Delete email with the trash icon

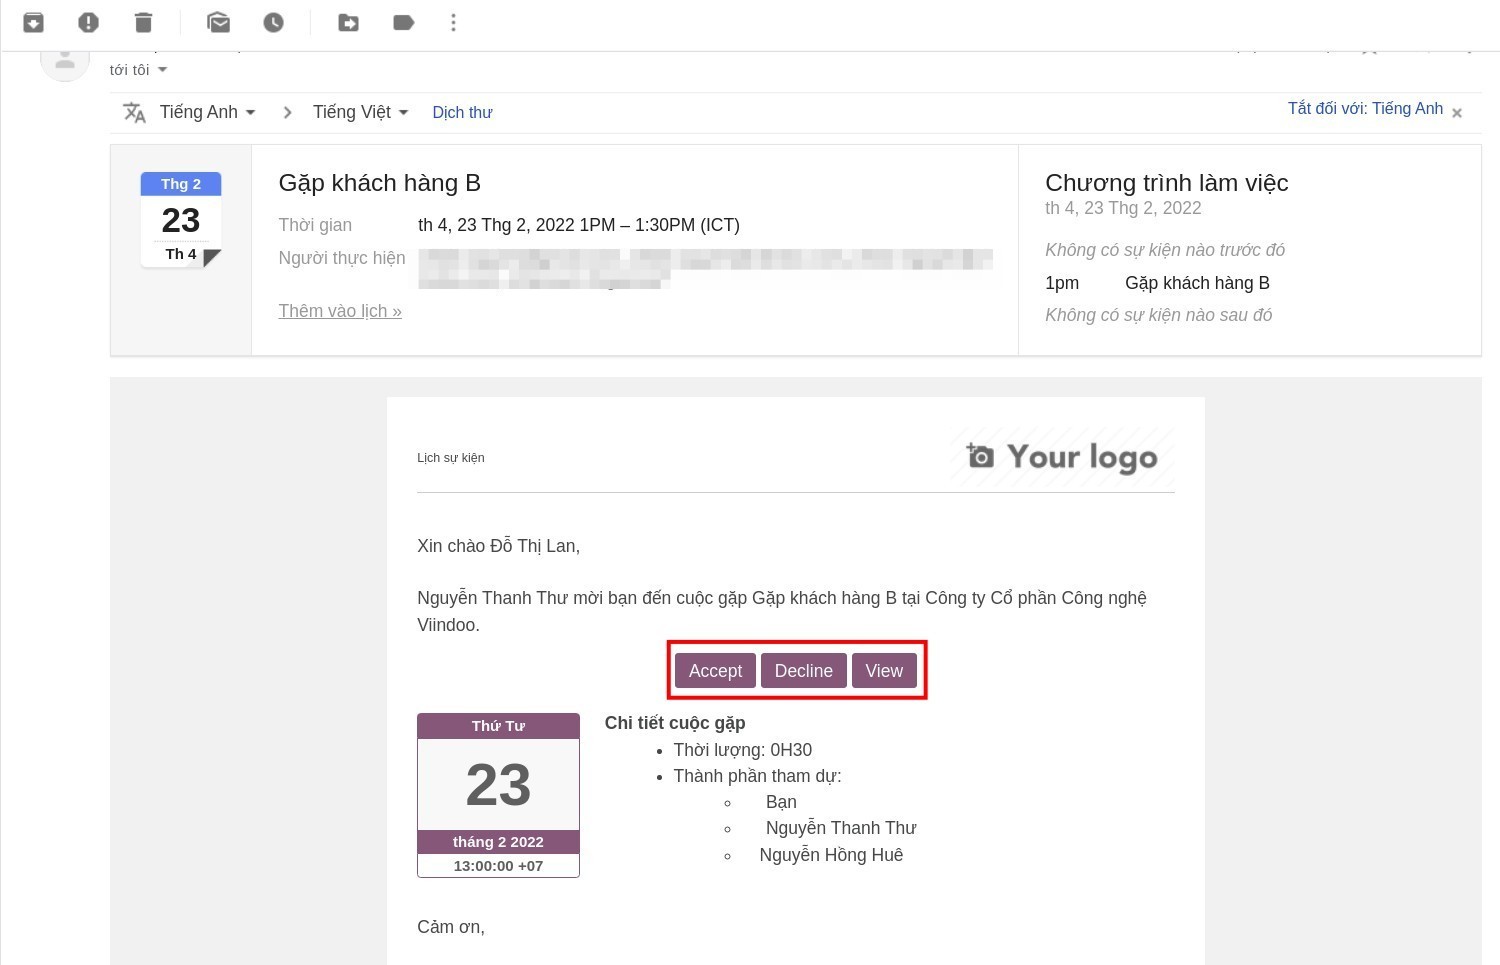pyautogui.click(x=144, y=22)
